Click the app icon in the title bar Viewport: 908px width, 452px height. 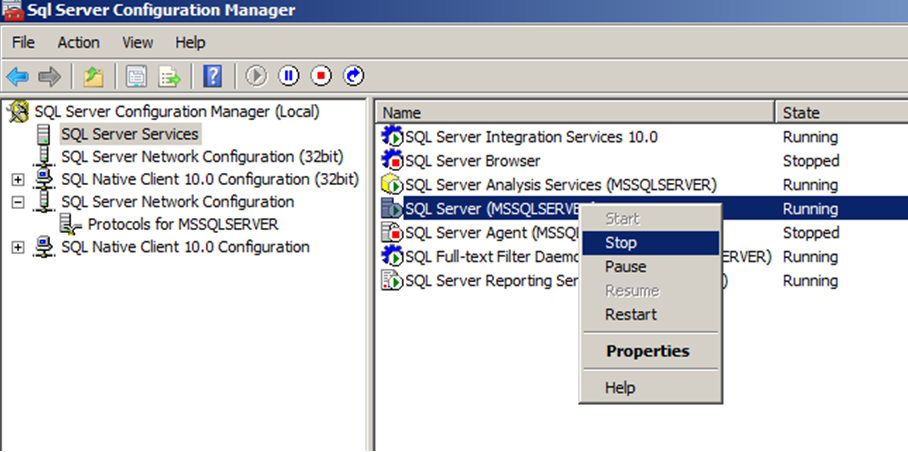13,10
